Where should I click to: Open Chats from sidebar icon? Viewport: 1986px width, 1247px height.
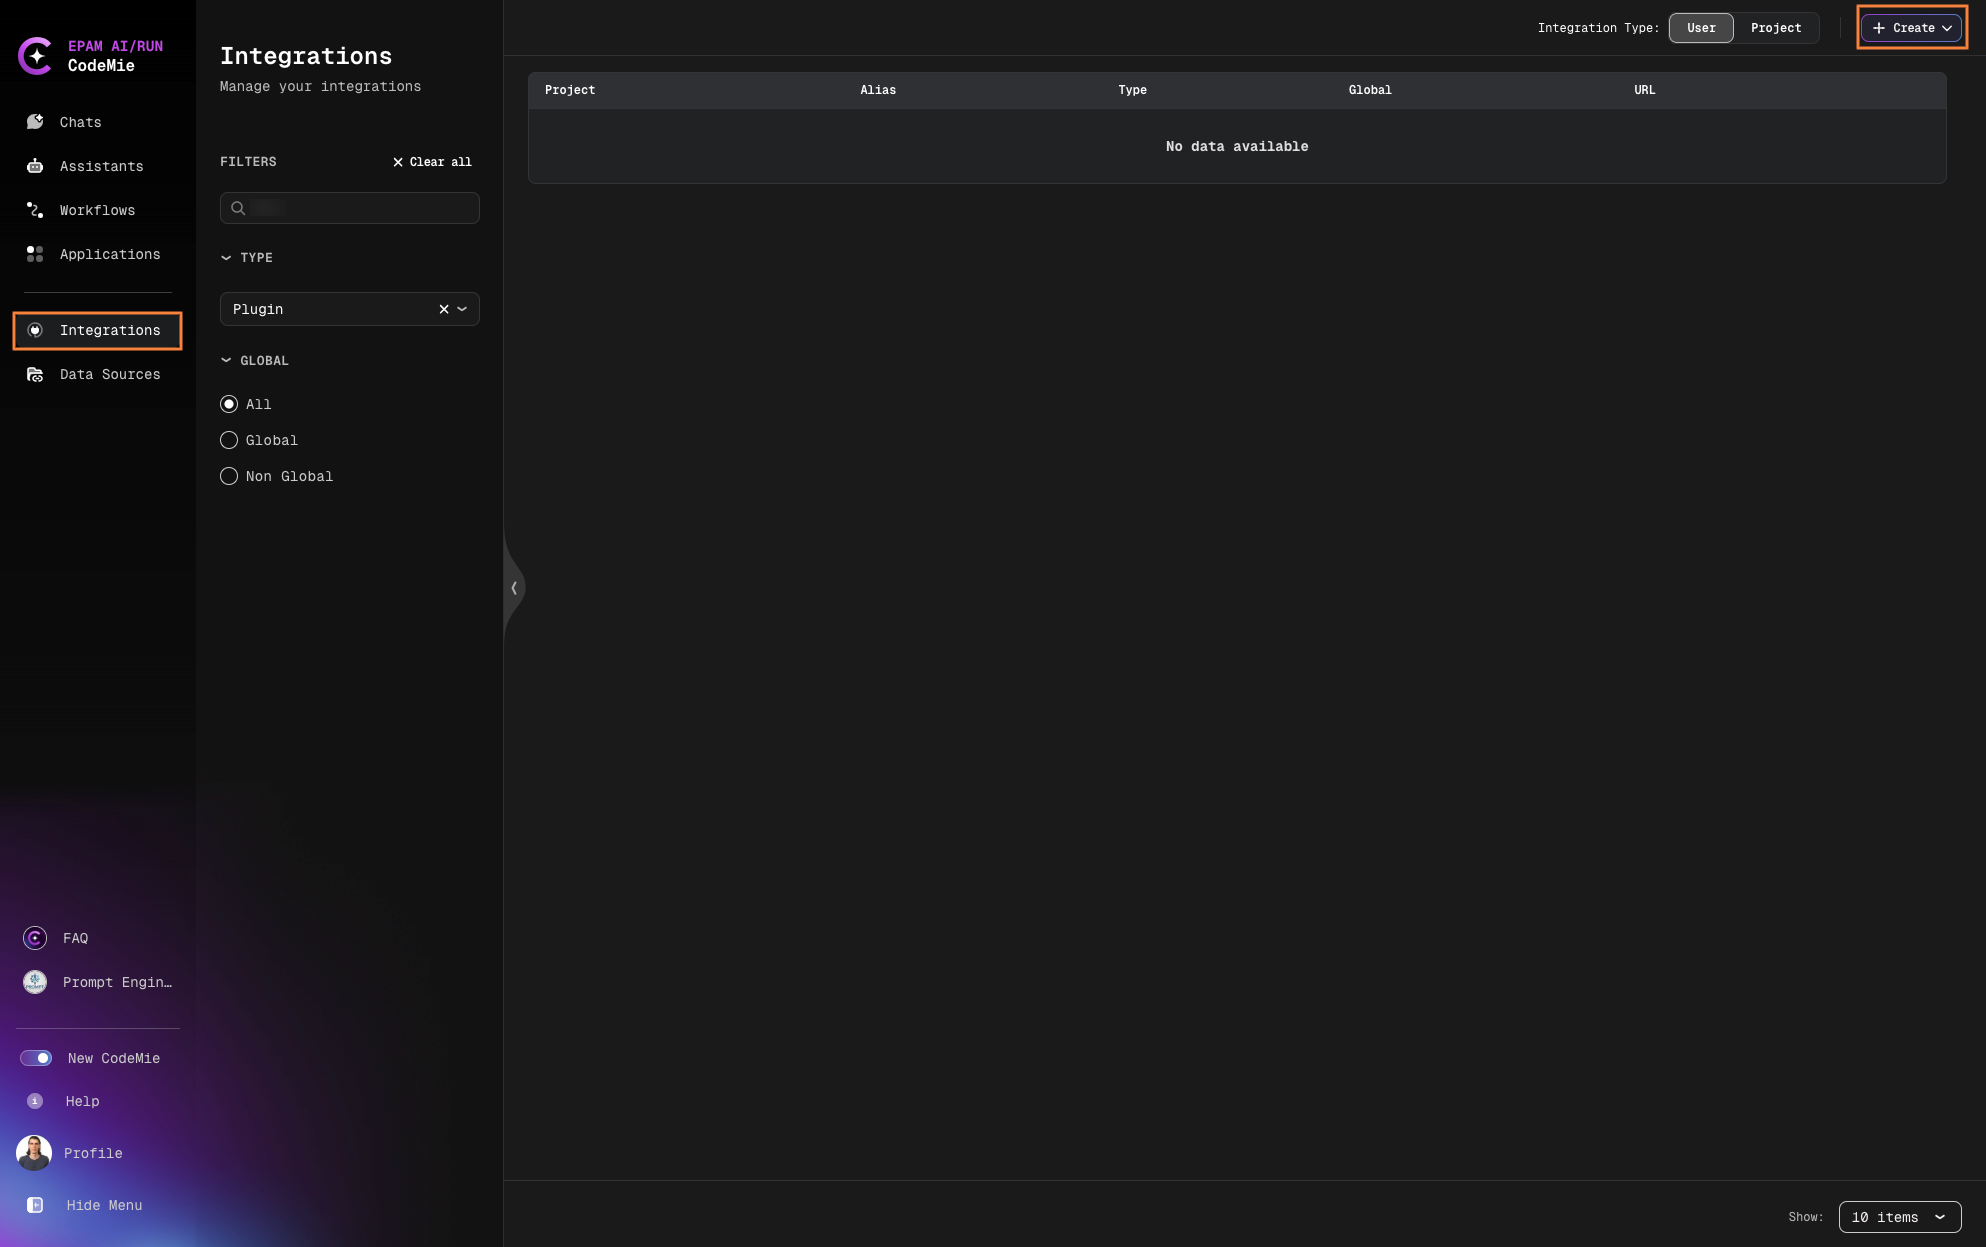(35, 122)
